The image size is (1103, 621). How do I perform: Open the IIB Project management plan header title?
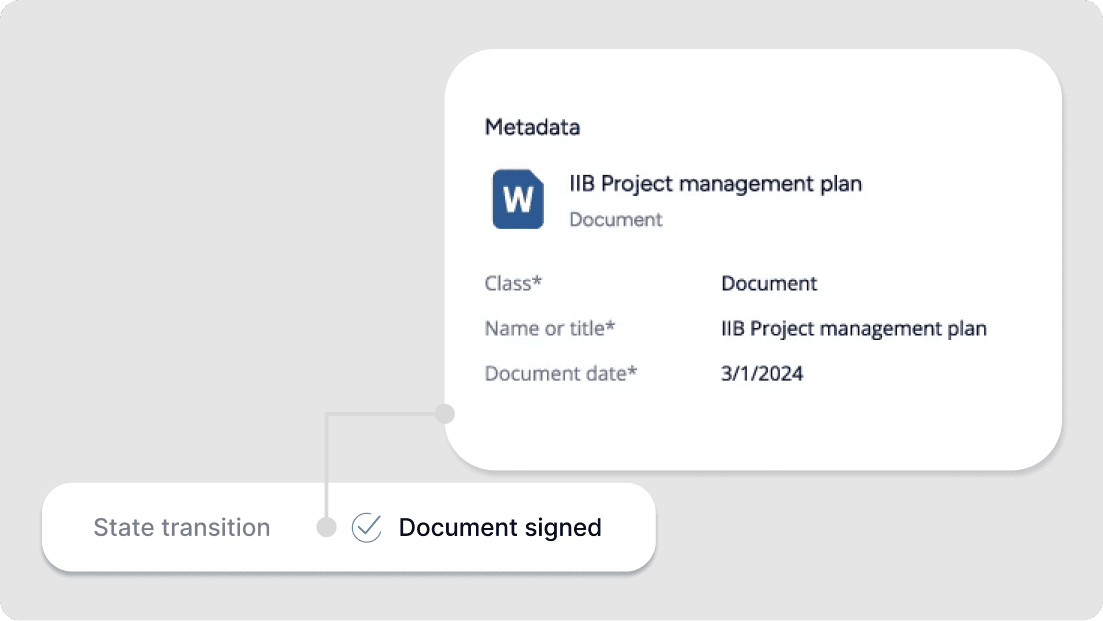tap(715, 183)
